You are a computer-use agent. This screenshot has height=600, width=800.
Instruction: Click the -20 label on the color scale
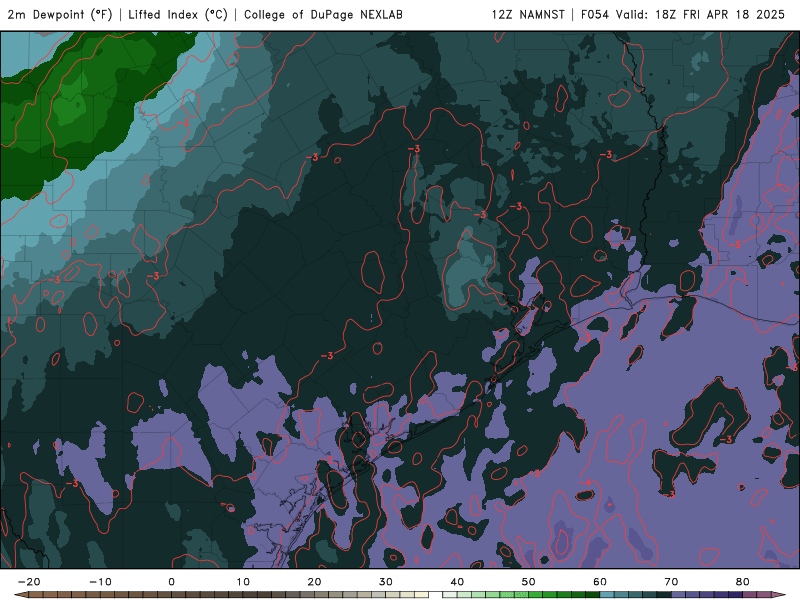coord(29,582)
